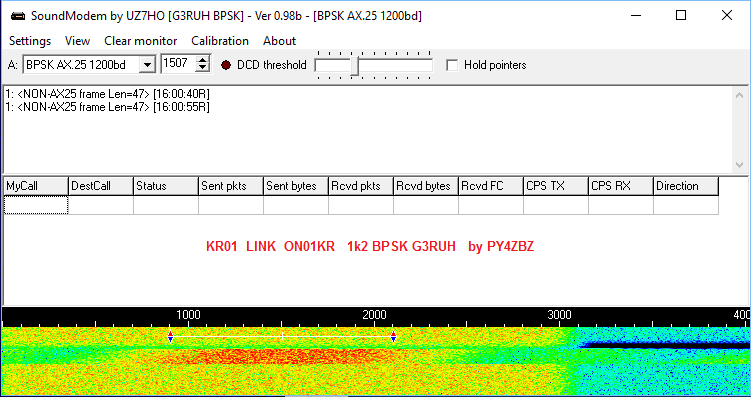This screenshot has height=397, width=751.
Task: Click the red DCD indicator light
Action: pos(226,65)
